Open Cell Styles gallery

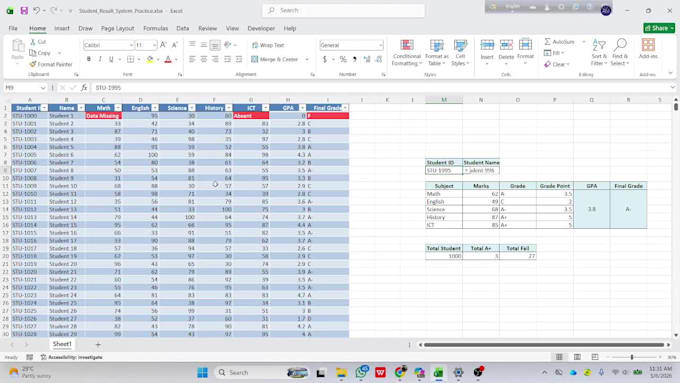[x=460, y=52]
